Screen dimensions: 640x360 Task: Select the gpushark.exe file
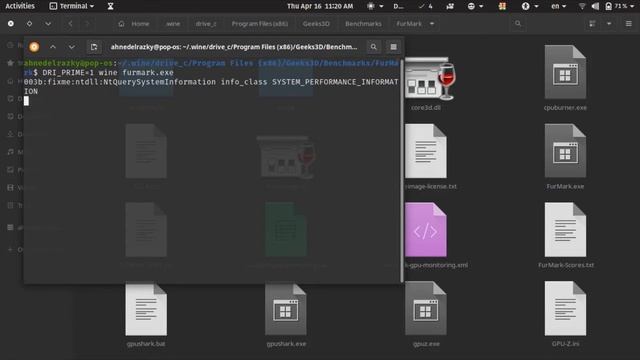(286, 314)
